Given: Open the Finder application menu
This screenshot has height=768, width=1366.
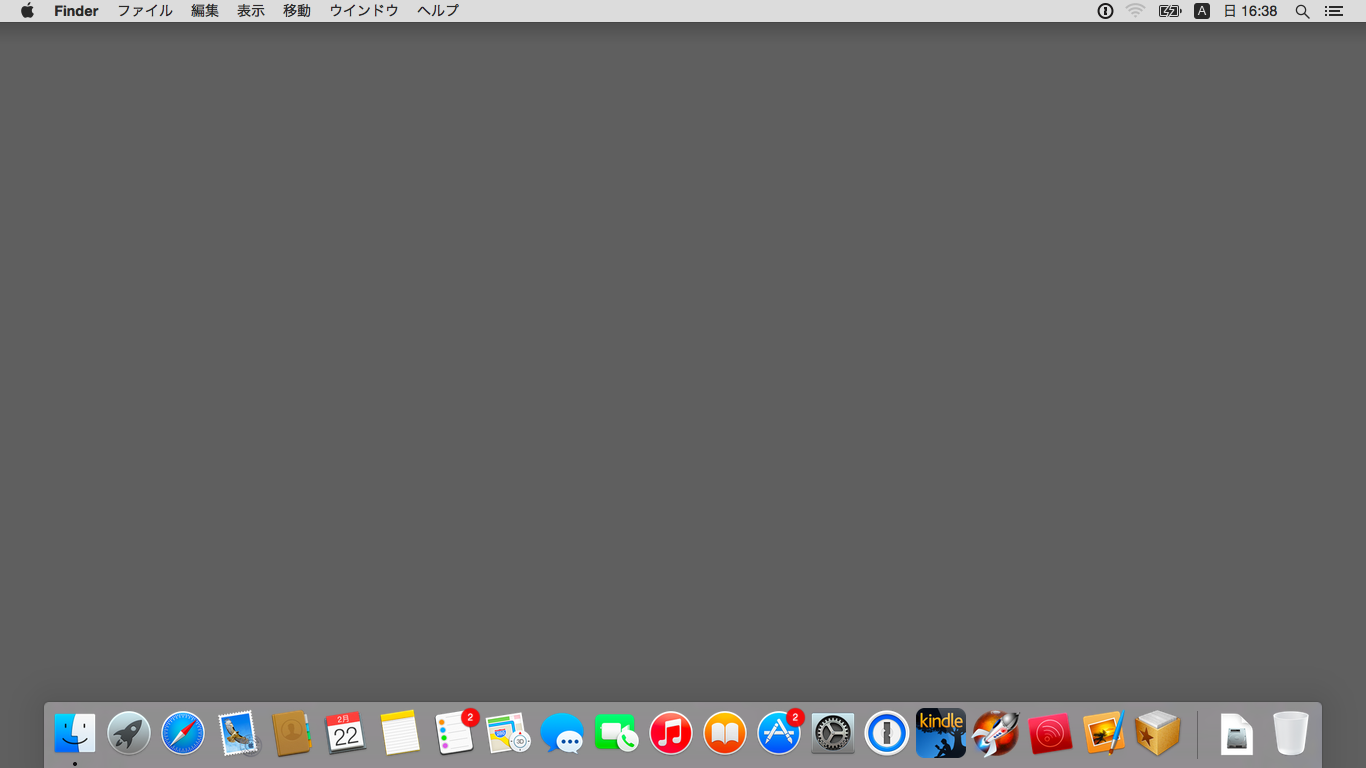Looking at the screenshot, I should (x=76, y=11).
